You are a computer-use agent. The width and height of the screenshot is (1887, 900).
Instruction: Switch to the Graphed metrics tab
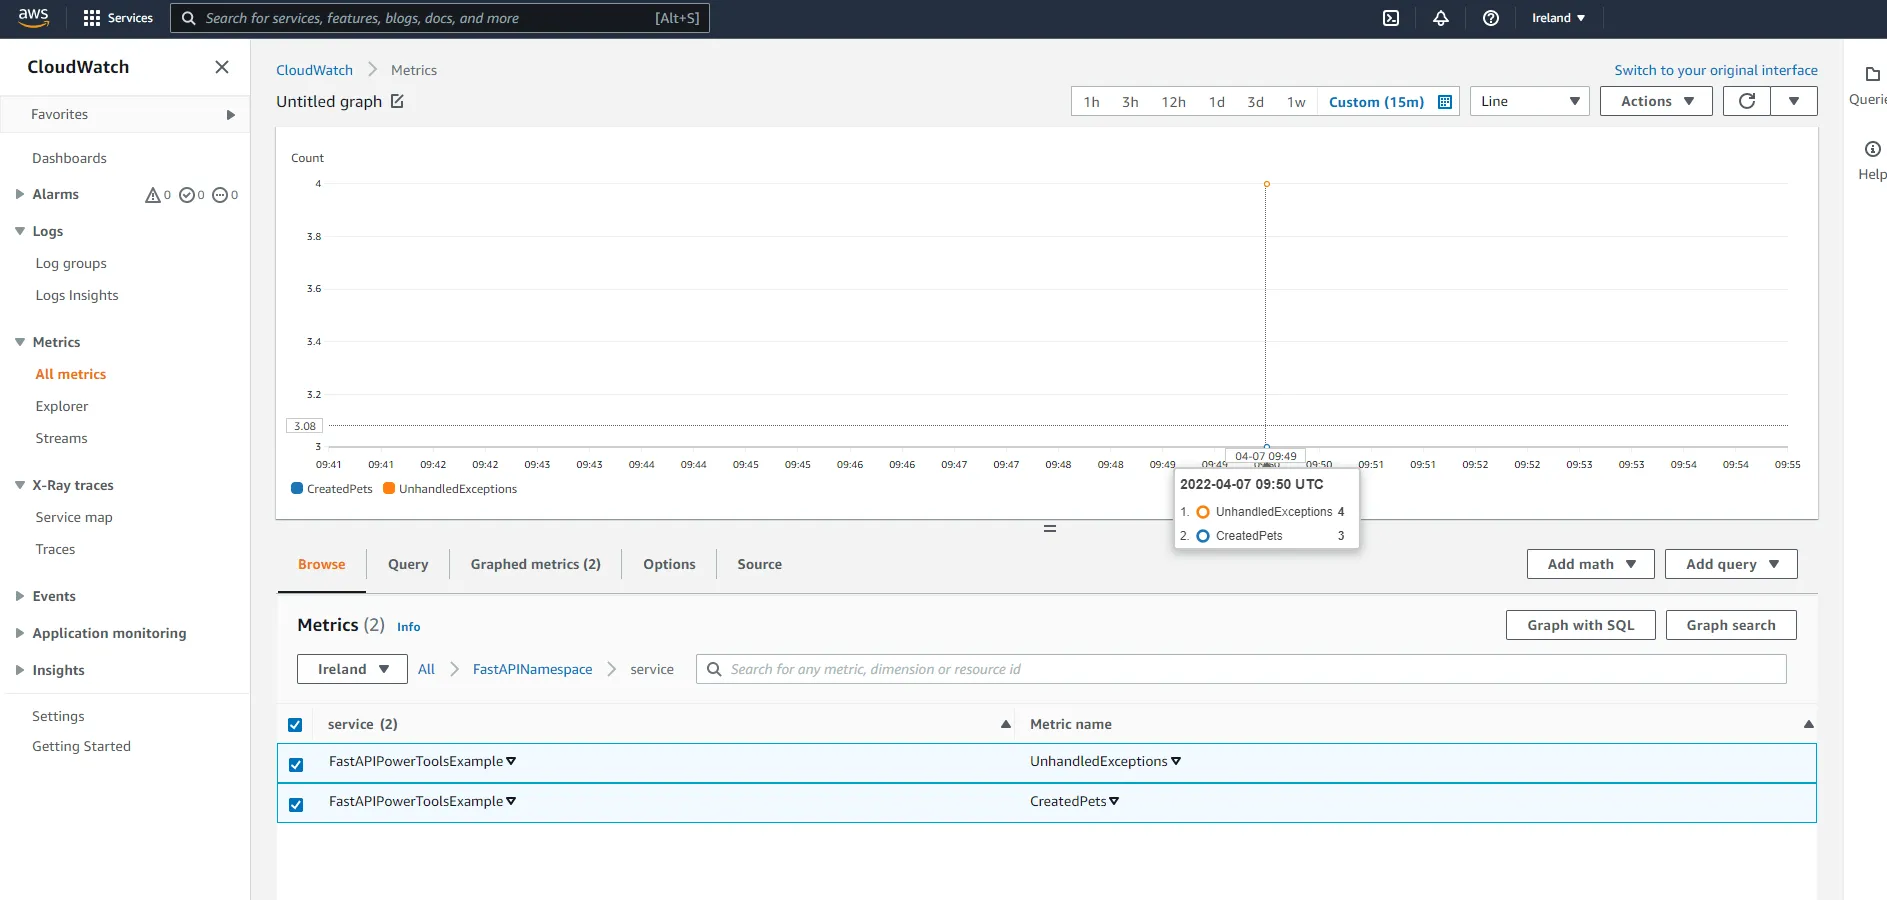coord(535,564)
